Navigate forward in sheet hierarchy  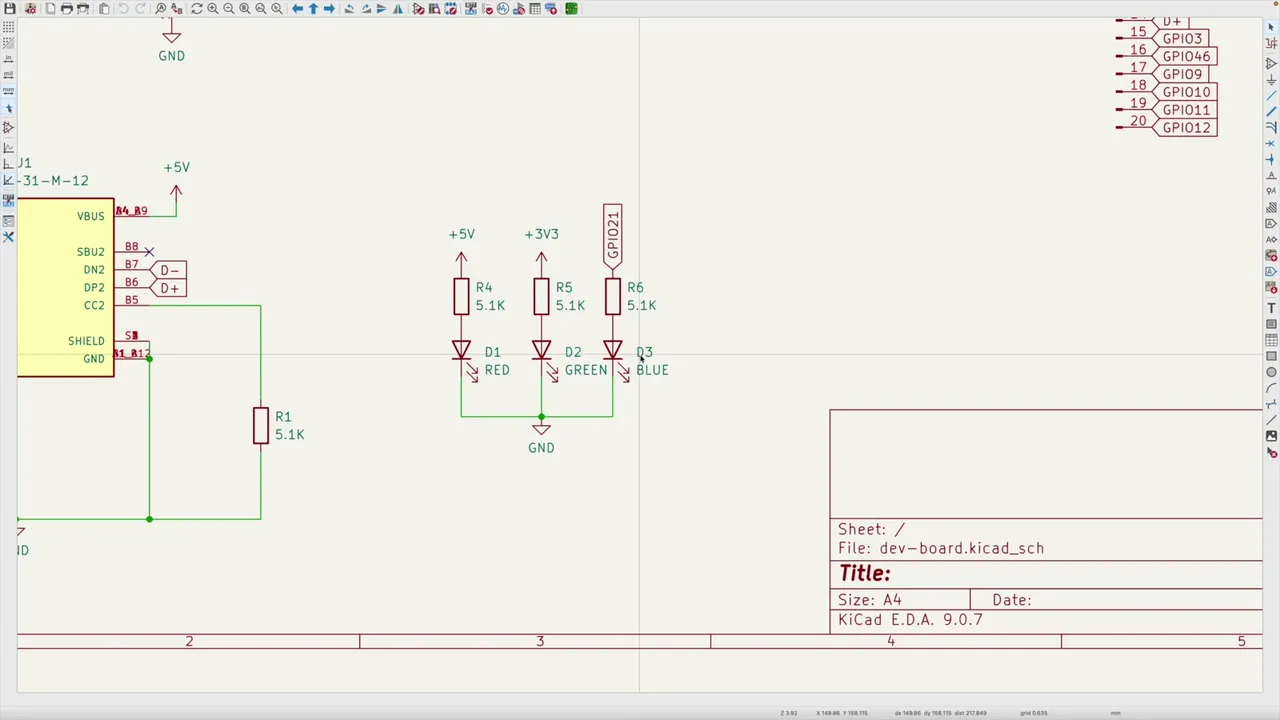pos(329,9)
